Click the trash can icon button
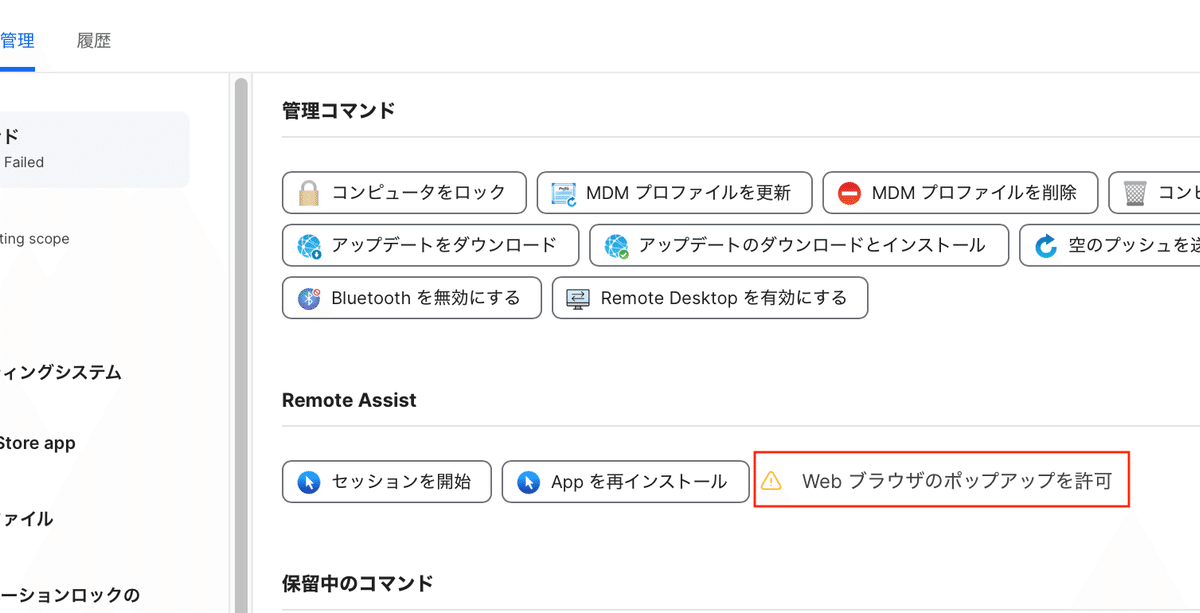 pyautogui.click(x=1135, y=193)
